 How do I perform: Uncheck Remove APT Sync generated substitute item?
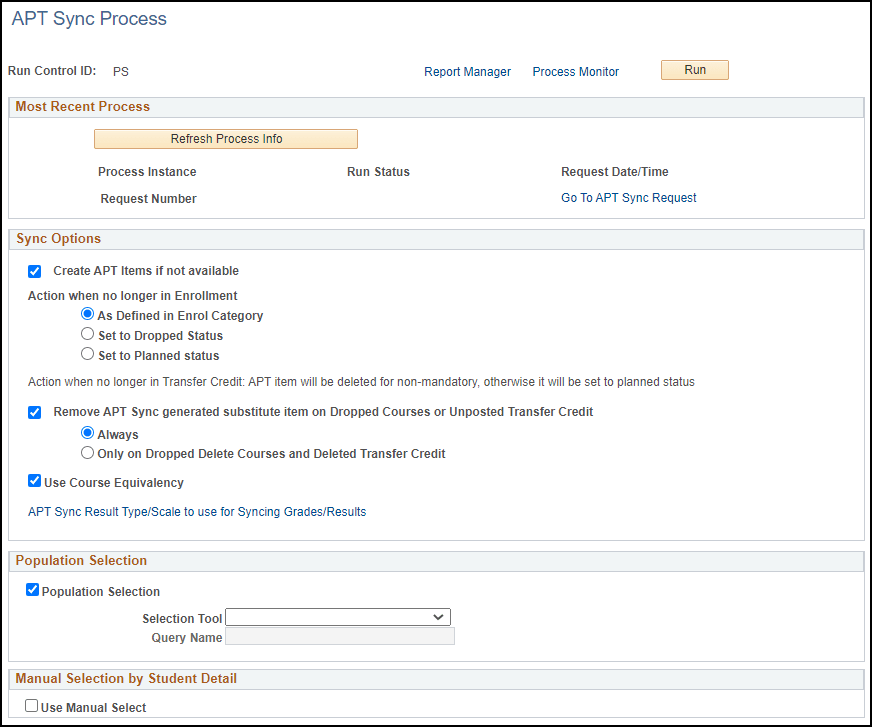coord(34,412)
